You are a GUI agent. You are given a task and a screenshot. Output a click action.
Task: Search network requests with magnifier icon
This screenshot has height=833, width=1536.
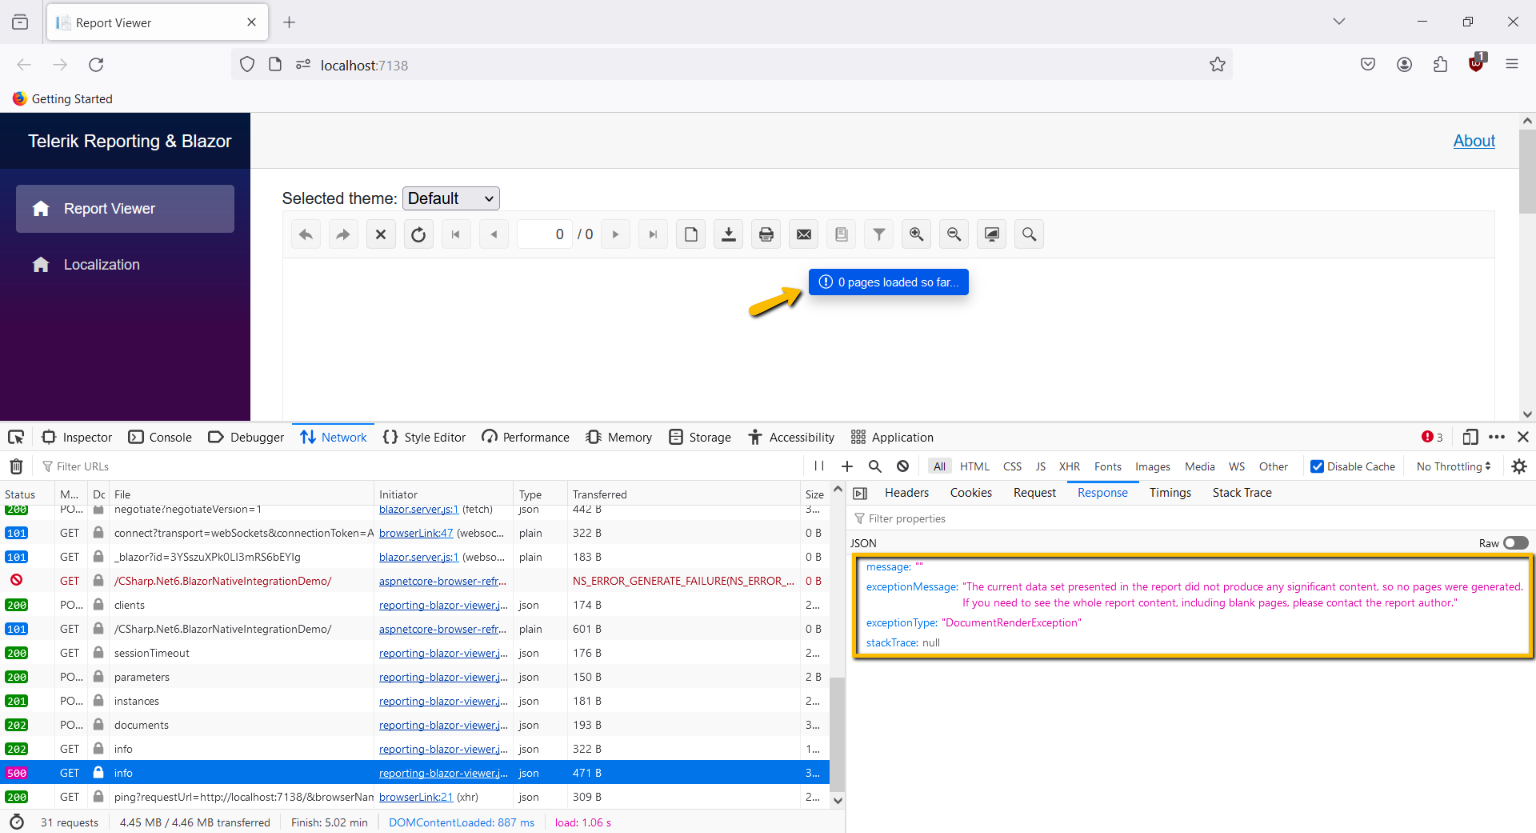click(x=875, y=466)
